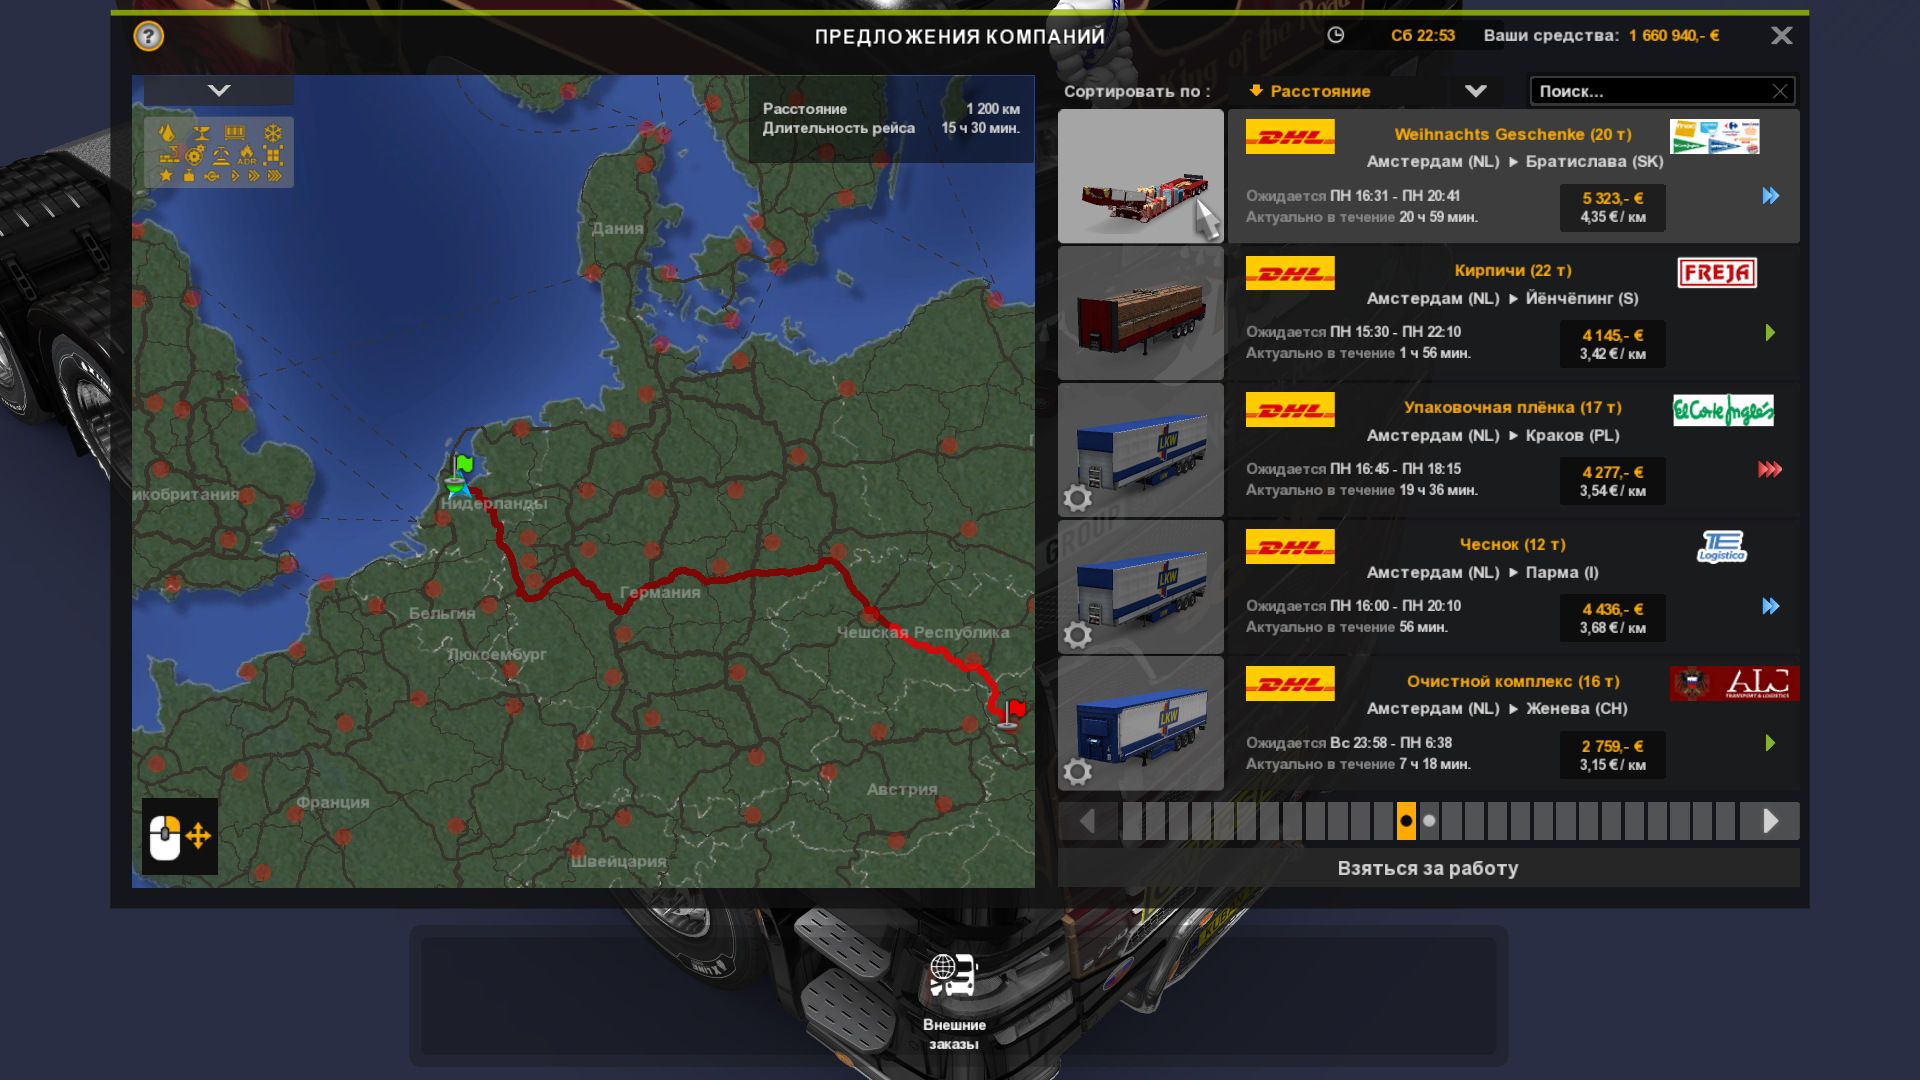Go to next page of offers
This screenshot has height=1080, width=1920.
pyautogui.click(x=1770, y=821)
